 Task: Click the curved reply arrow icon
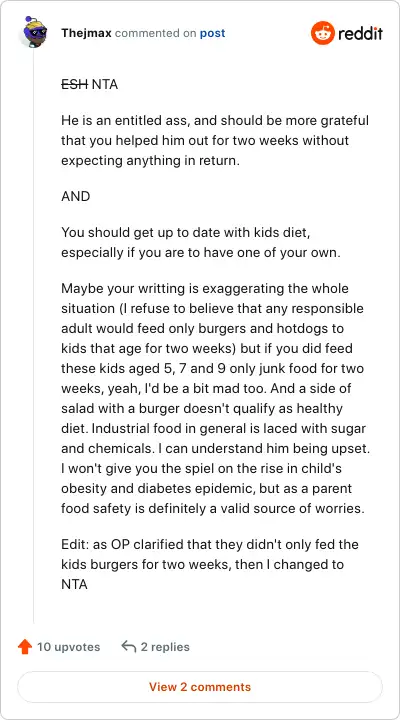[x=129, y=647]
